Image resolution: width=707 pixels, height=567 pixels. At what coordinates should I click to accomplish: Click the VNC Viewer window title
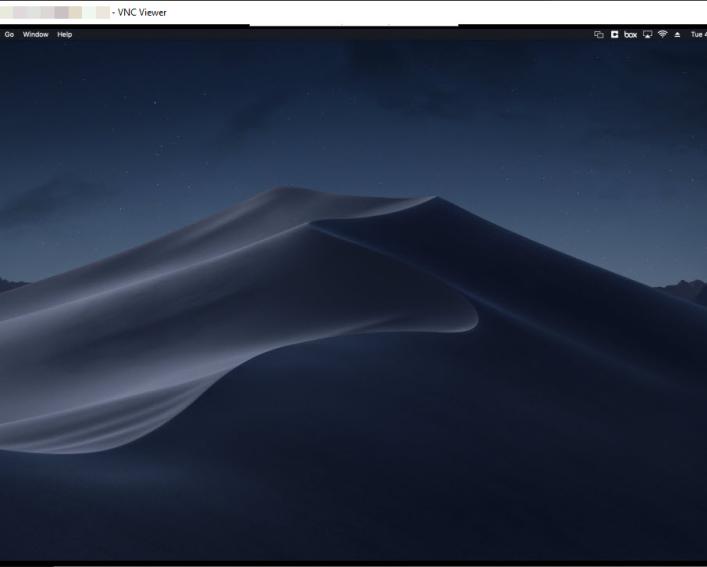(142, 13)
